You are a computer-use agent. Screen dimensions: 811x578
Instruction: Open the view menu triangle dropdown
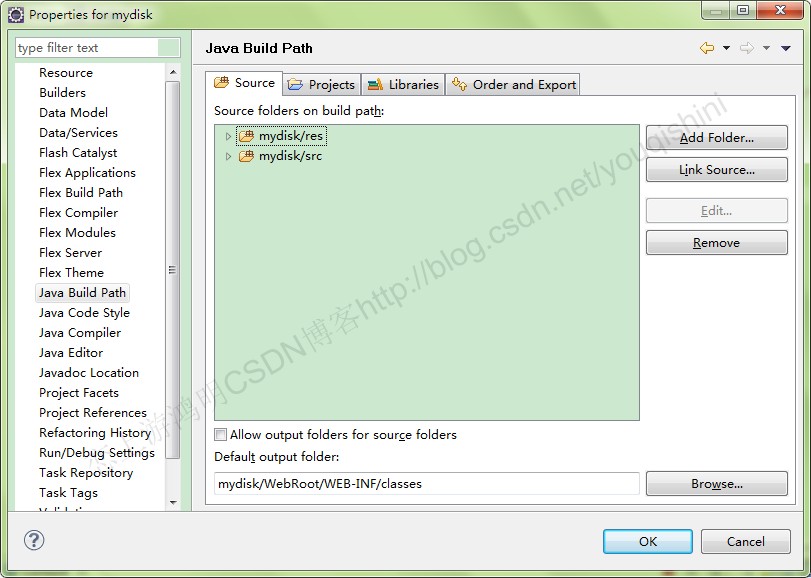pyautogui.click(x=786, y=48)
